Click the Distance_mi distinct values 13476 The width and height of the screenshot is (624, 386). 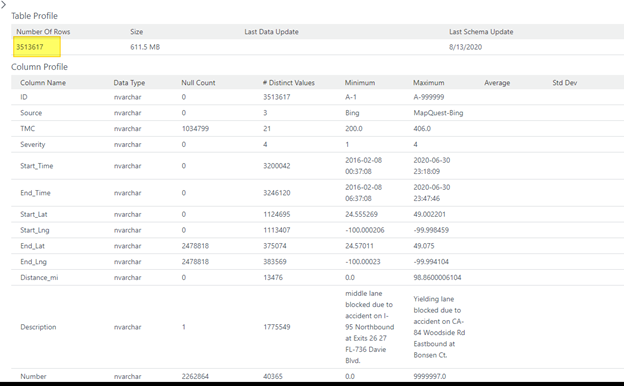click(x=273, y=278)
